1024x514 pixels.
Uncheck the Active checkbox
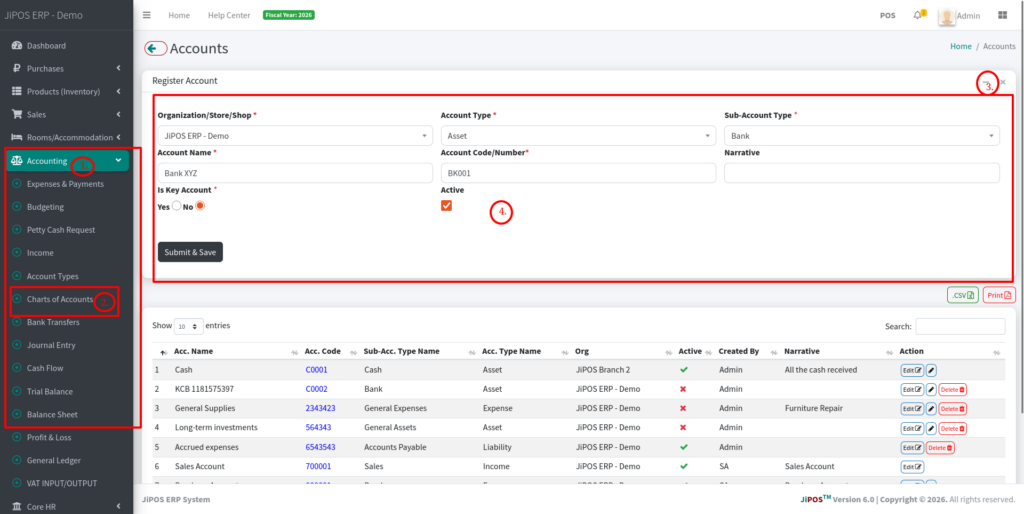point(447,206)
